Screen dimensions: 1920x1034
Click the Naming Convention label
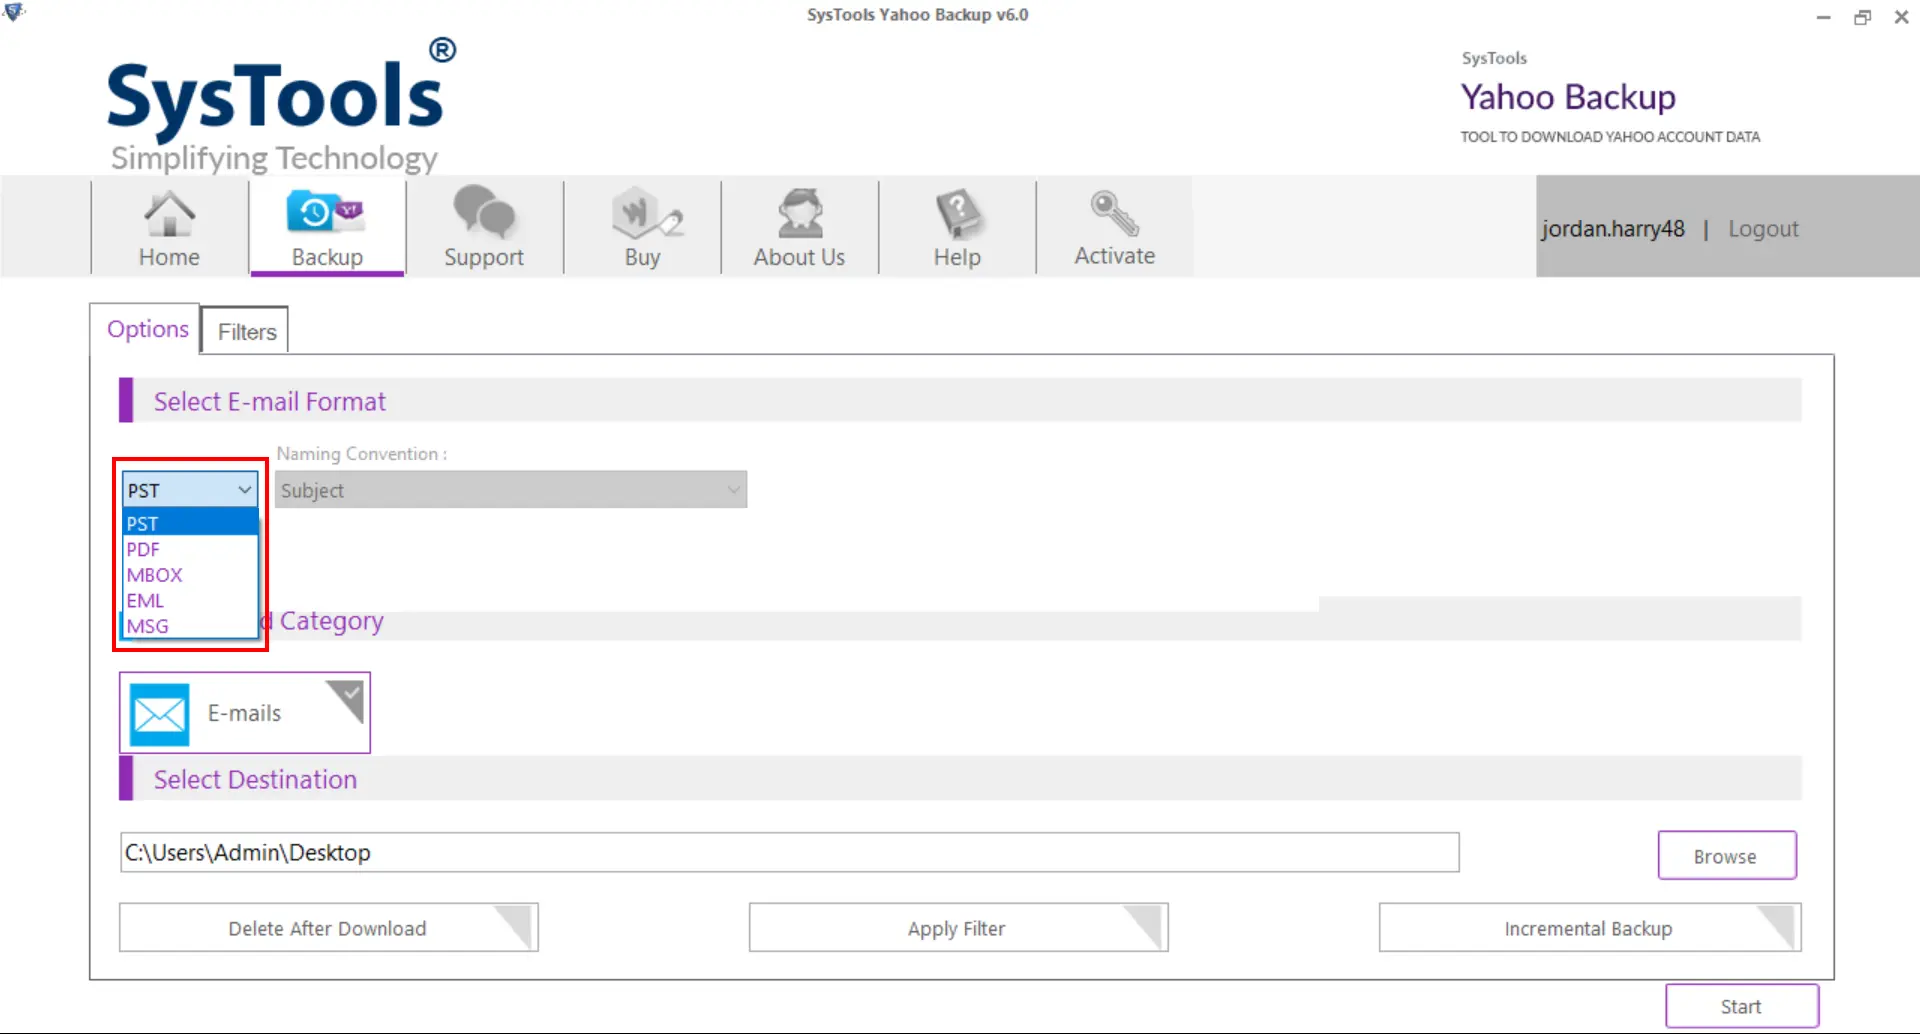[x=361, y=454]
